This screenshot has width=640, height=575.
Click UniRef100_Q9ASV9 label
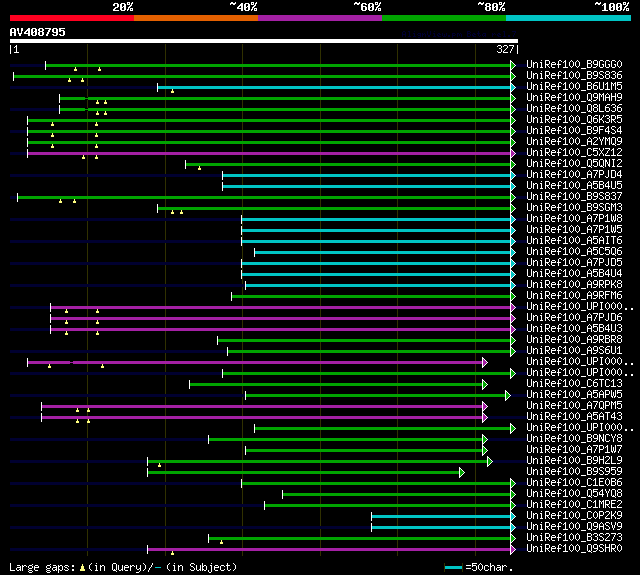574,527
